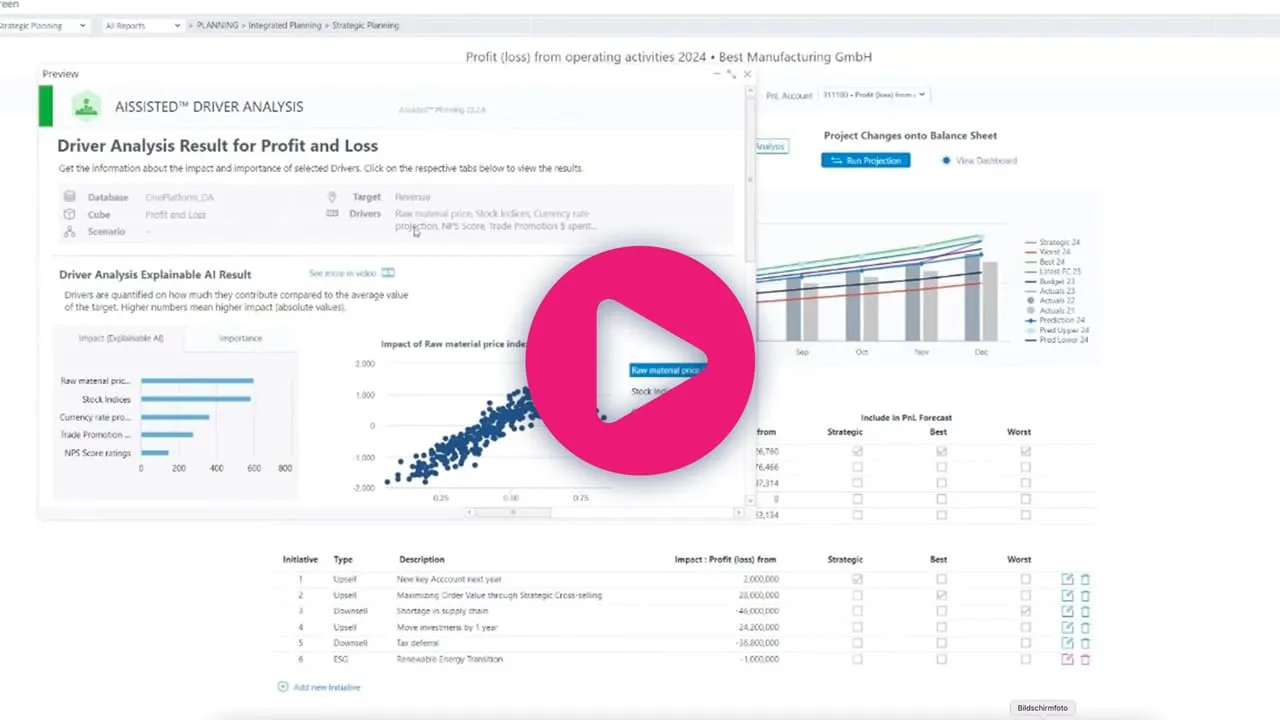
Task: Click the green AISSISTED Driver Analysis logo
Action: coord(87,106)
